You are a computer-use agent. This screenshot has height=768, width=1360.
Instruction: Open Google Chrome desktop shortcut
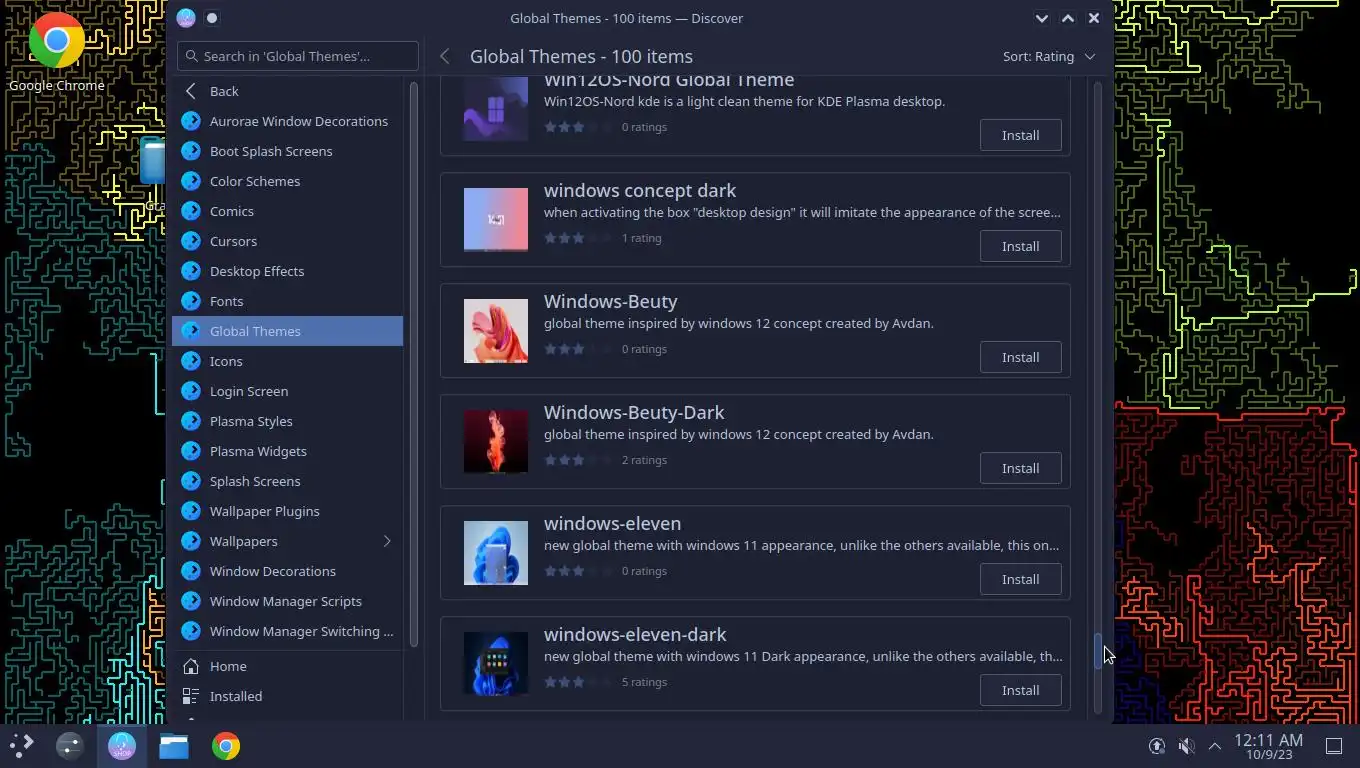click(56, 50)
